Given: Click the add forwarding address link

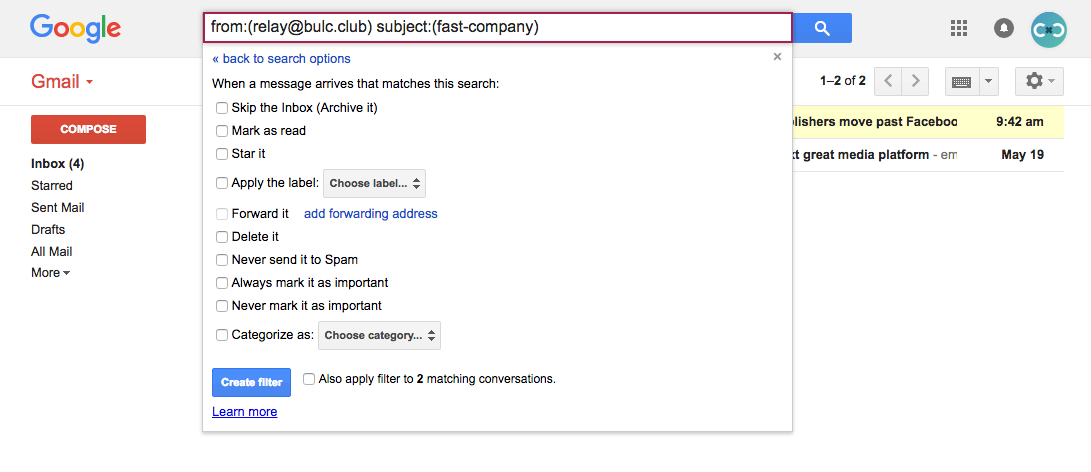Looking at the screenshot, I should tap(370, 214).
